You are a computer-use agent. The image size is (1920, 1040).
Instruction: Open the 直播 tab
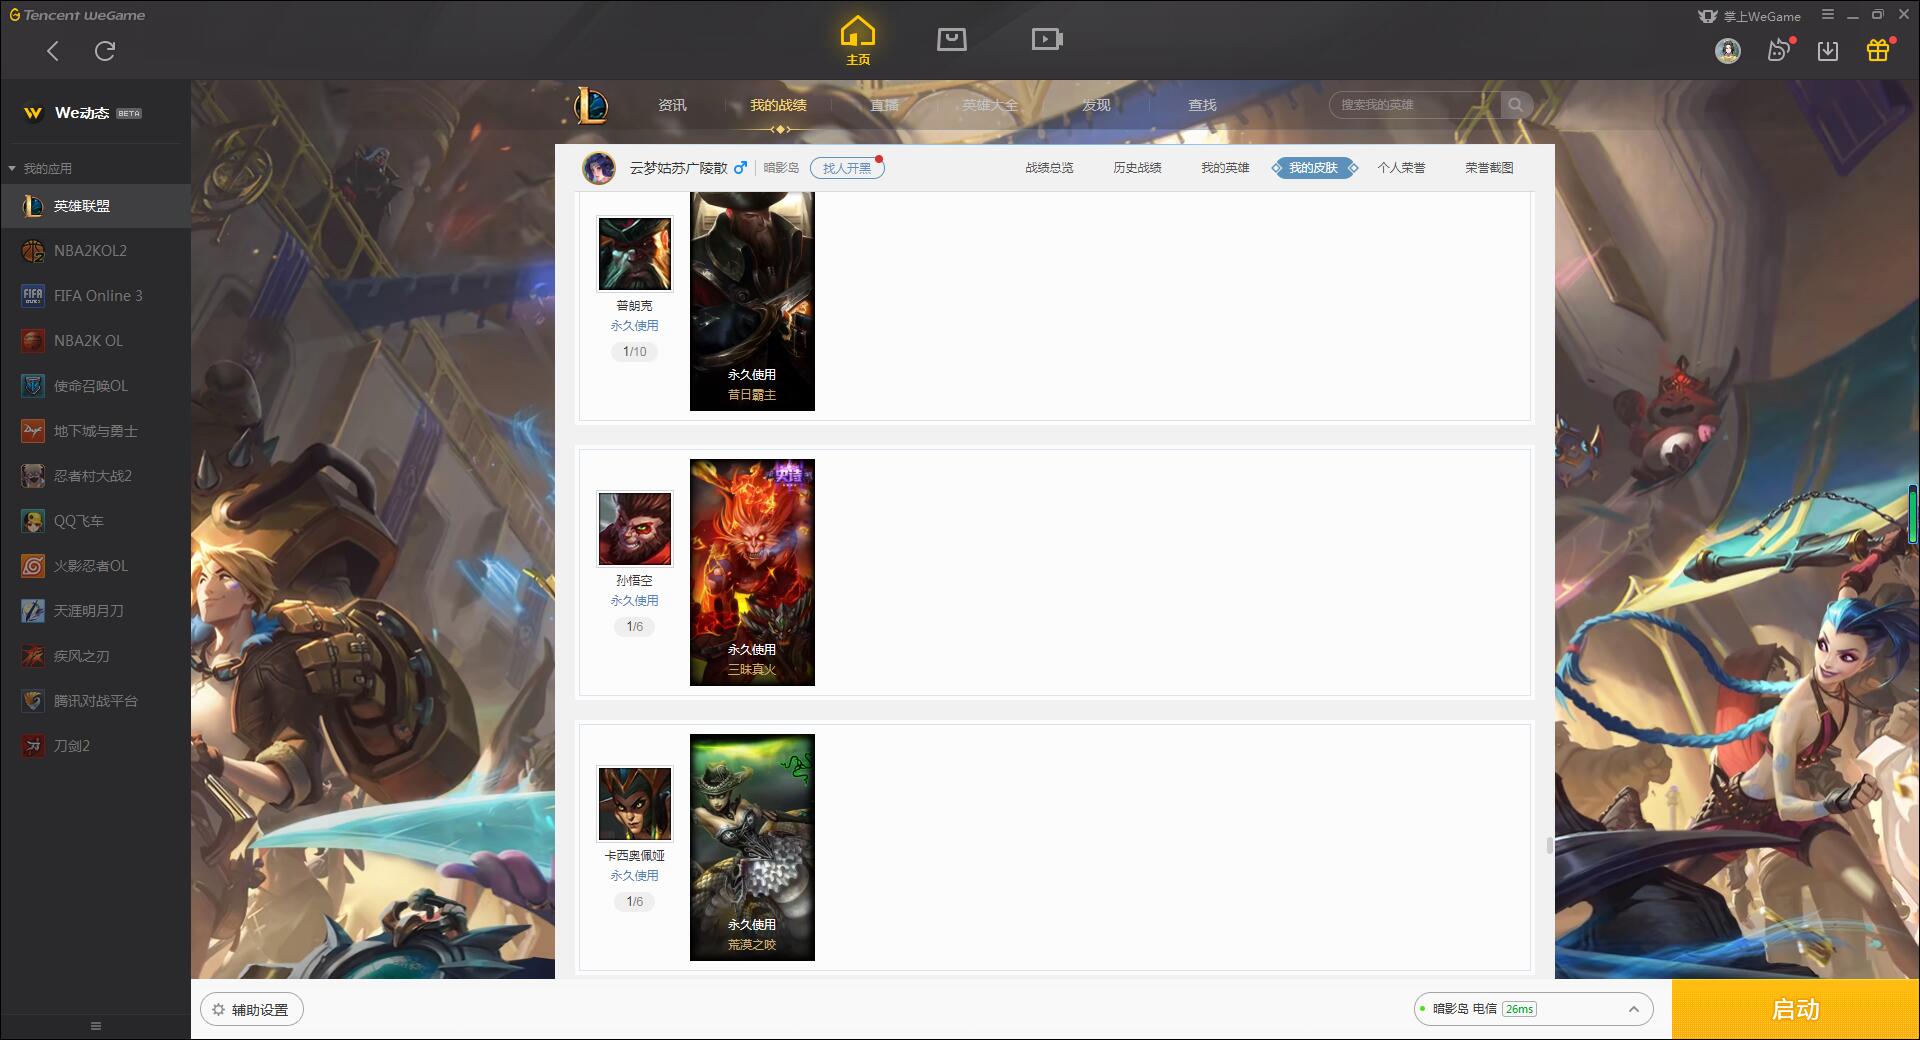pyautogui.click(x=884, y=105)
